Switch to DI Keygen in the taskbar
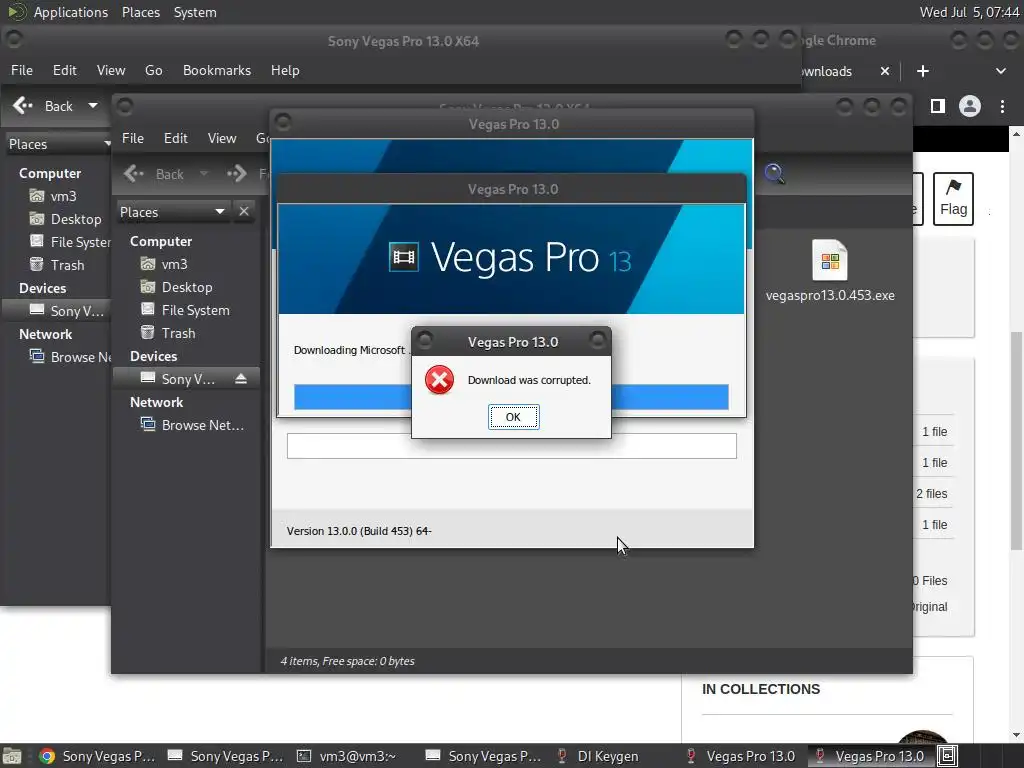 click(x=598, y=756)
